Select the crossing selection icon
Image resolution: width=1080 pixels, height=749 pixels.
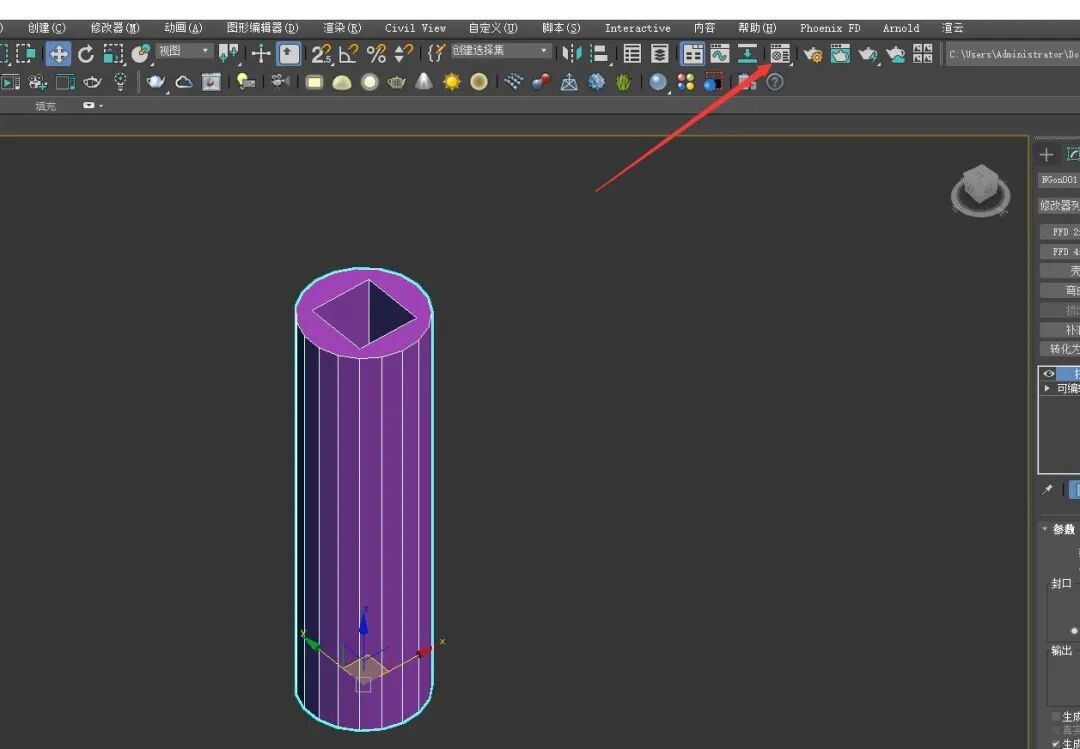click(26, 54)
